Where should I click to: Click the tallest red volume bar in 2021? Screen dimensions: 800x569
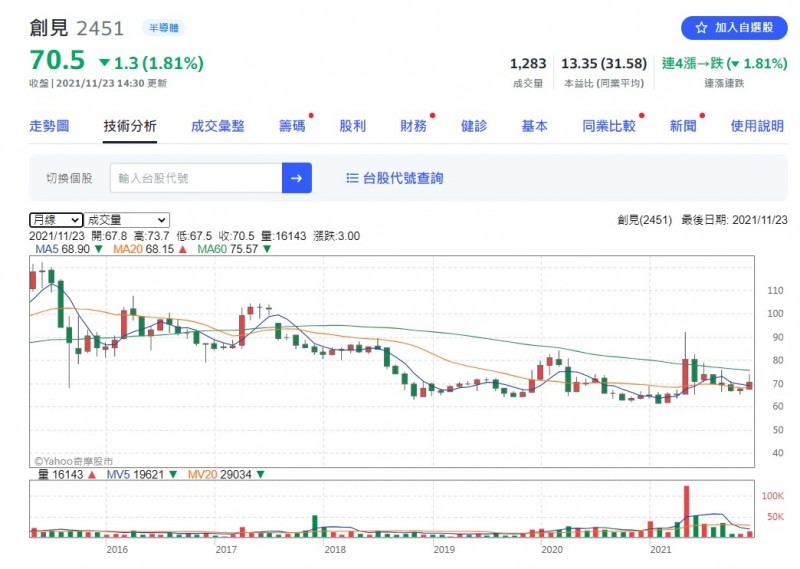686,511
